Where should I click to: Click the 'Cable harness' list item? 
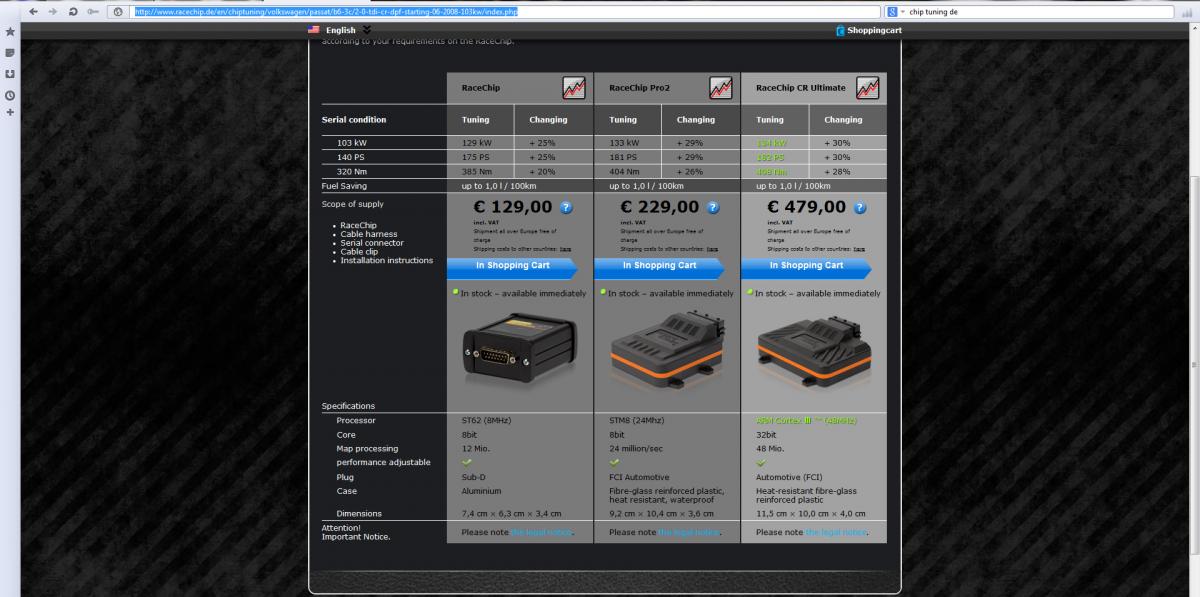(369, 235)
